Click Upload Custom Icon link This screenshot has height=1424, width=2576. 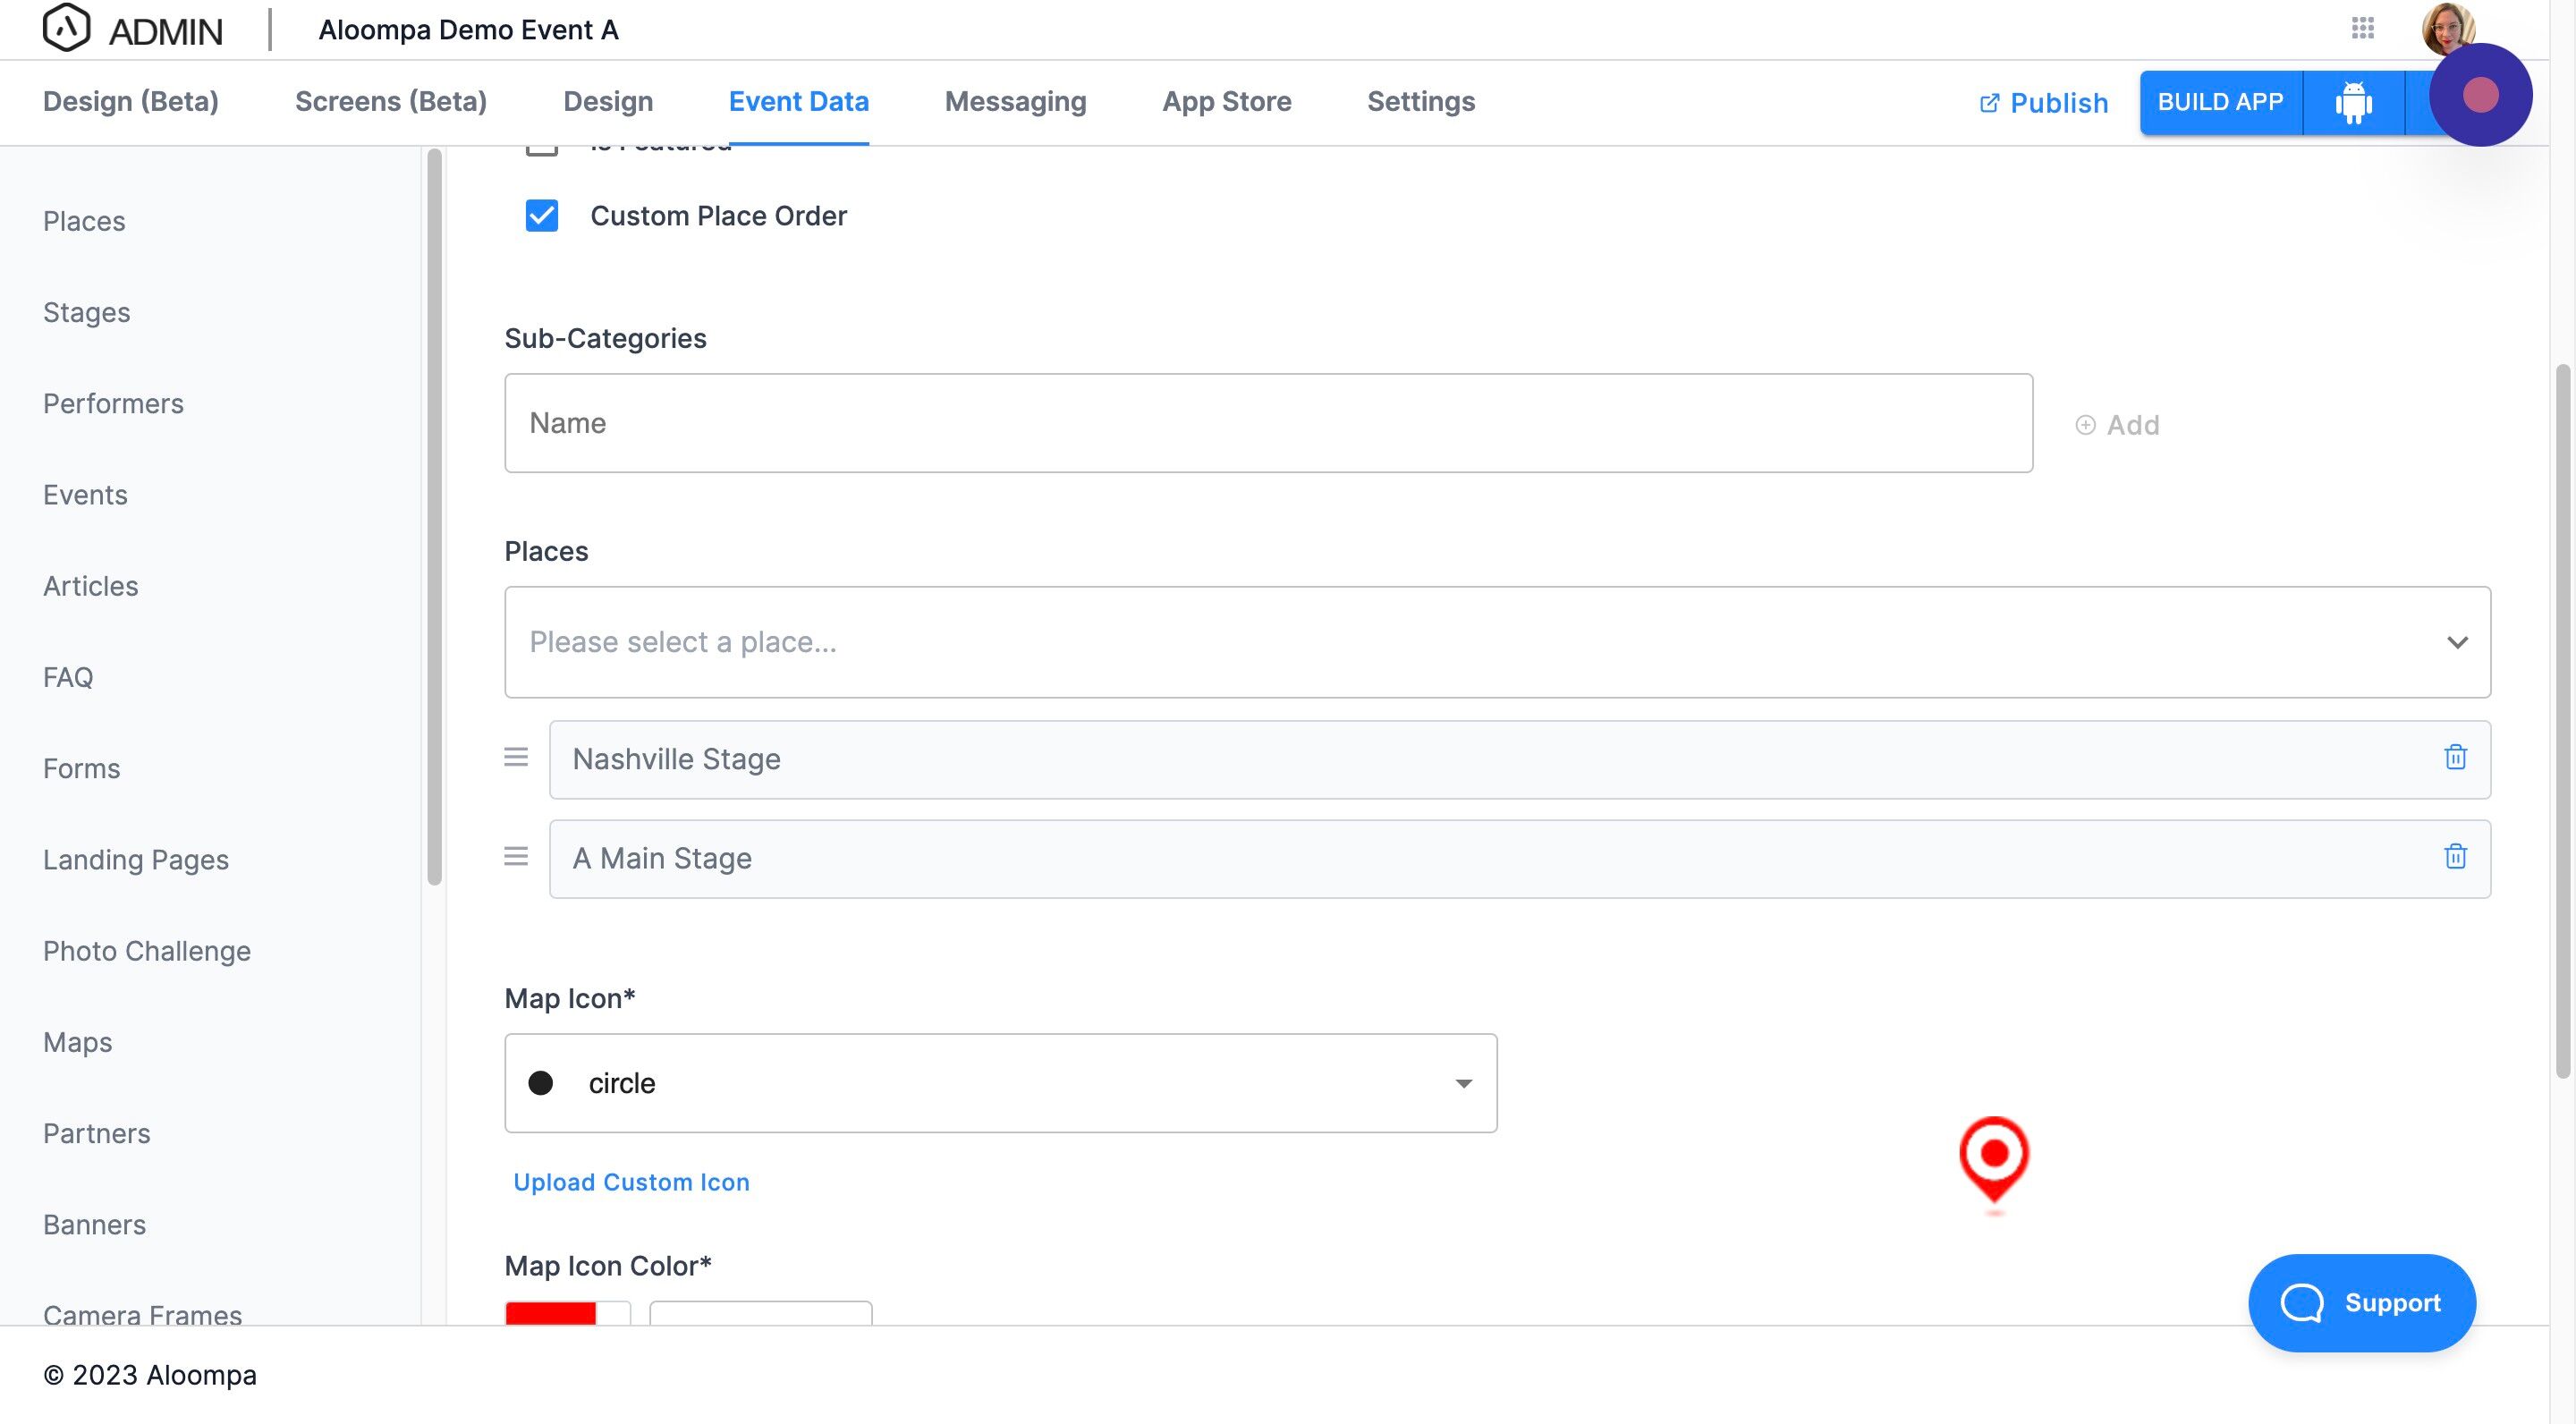tap(631, 1182)
